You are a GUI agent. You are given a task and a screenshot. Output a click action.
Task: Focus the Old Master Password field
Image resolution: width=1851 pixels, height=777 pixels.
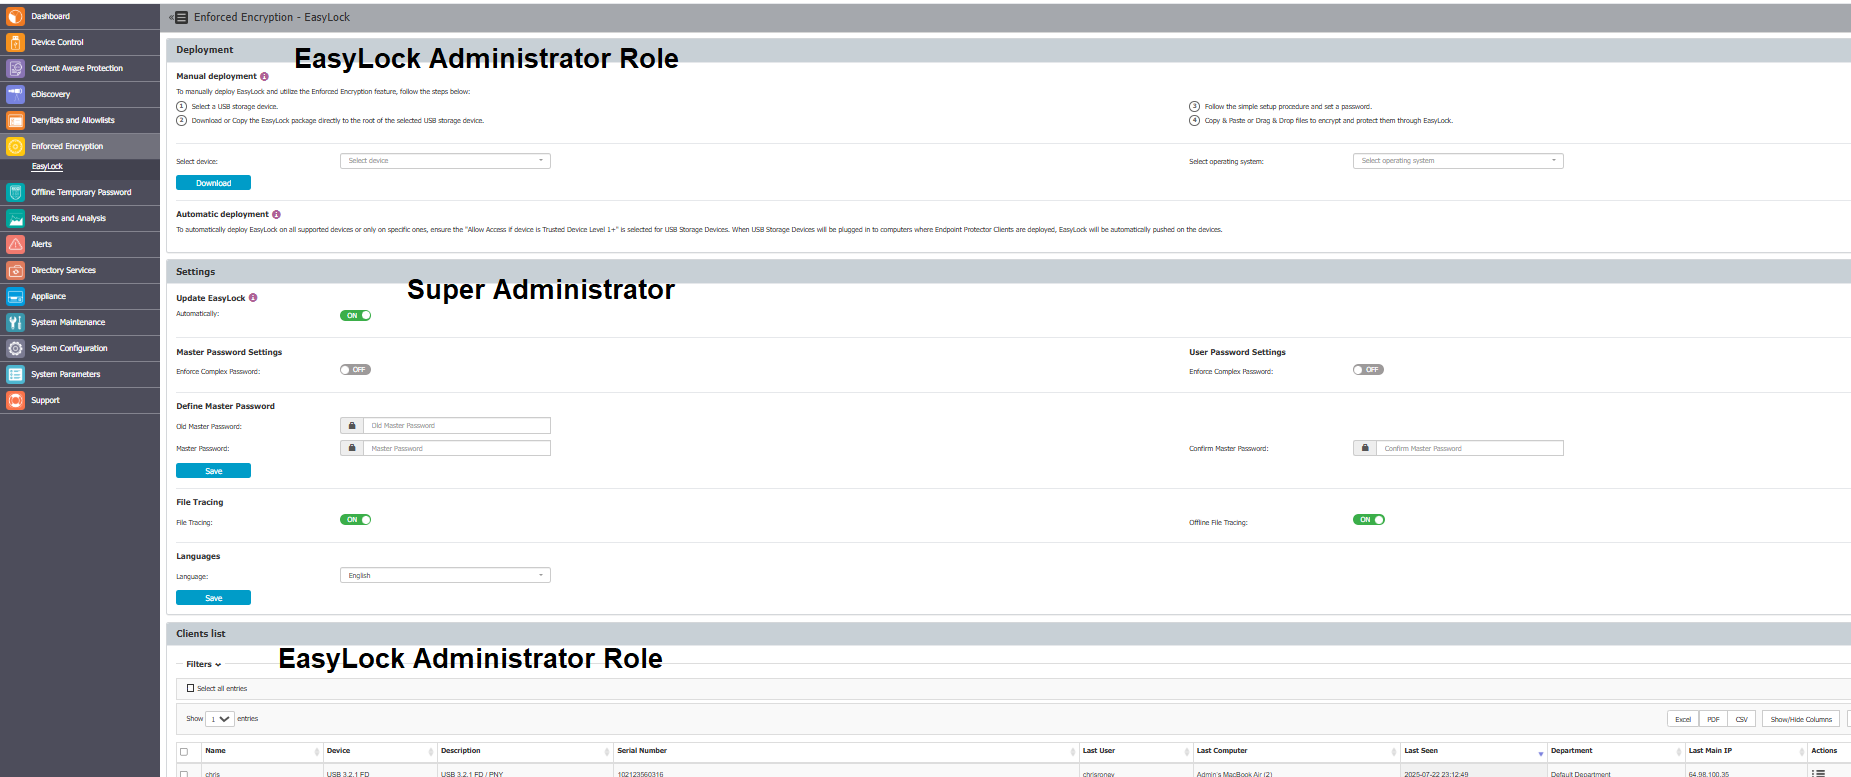pos(456,426)
